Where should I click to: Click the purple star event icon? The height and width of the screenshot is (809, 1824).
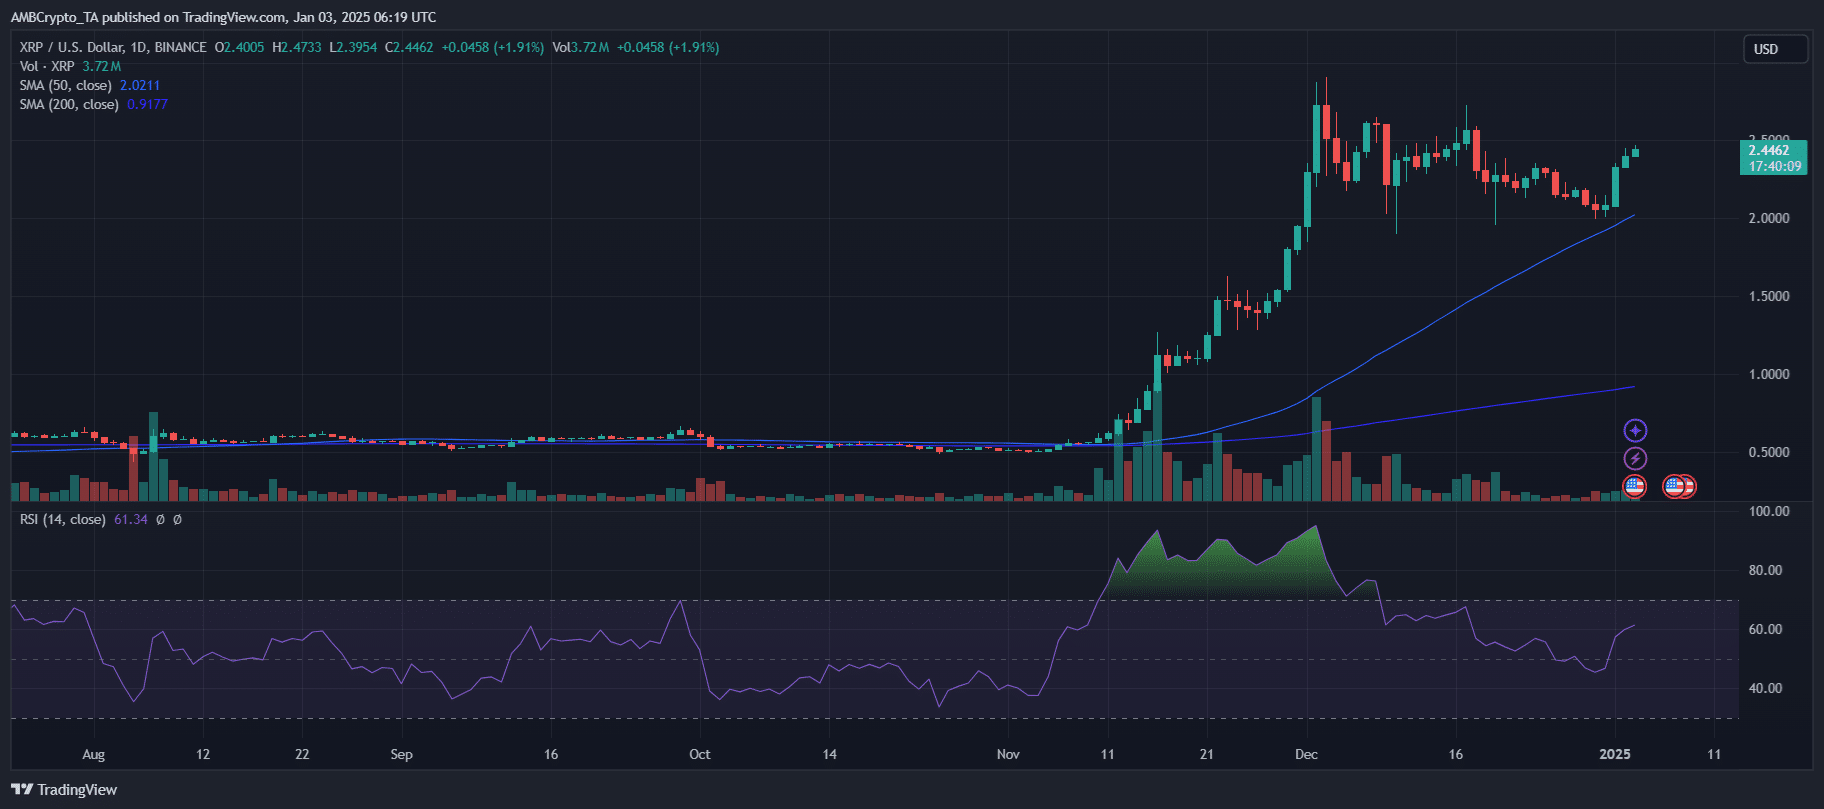pyautogui.click(x=1634, y=431)
